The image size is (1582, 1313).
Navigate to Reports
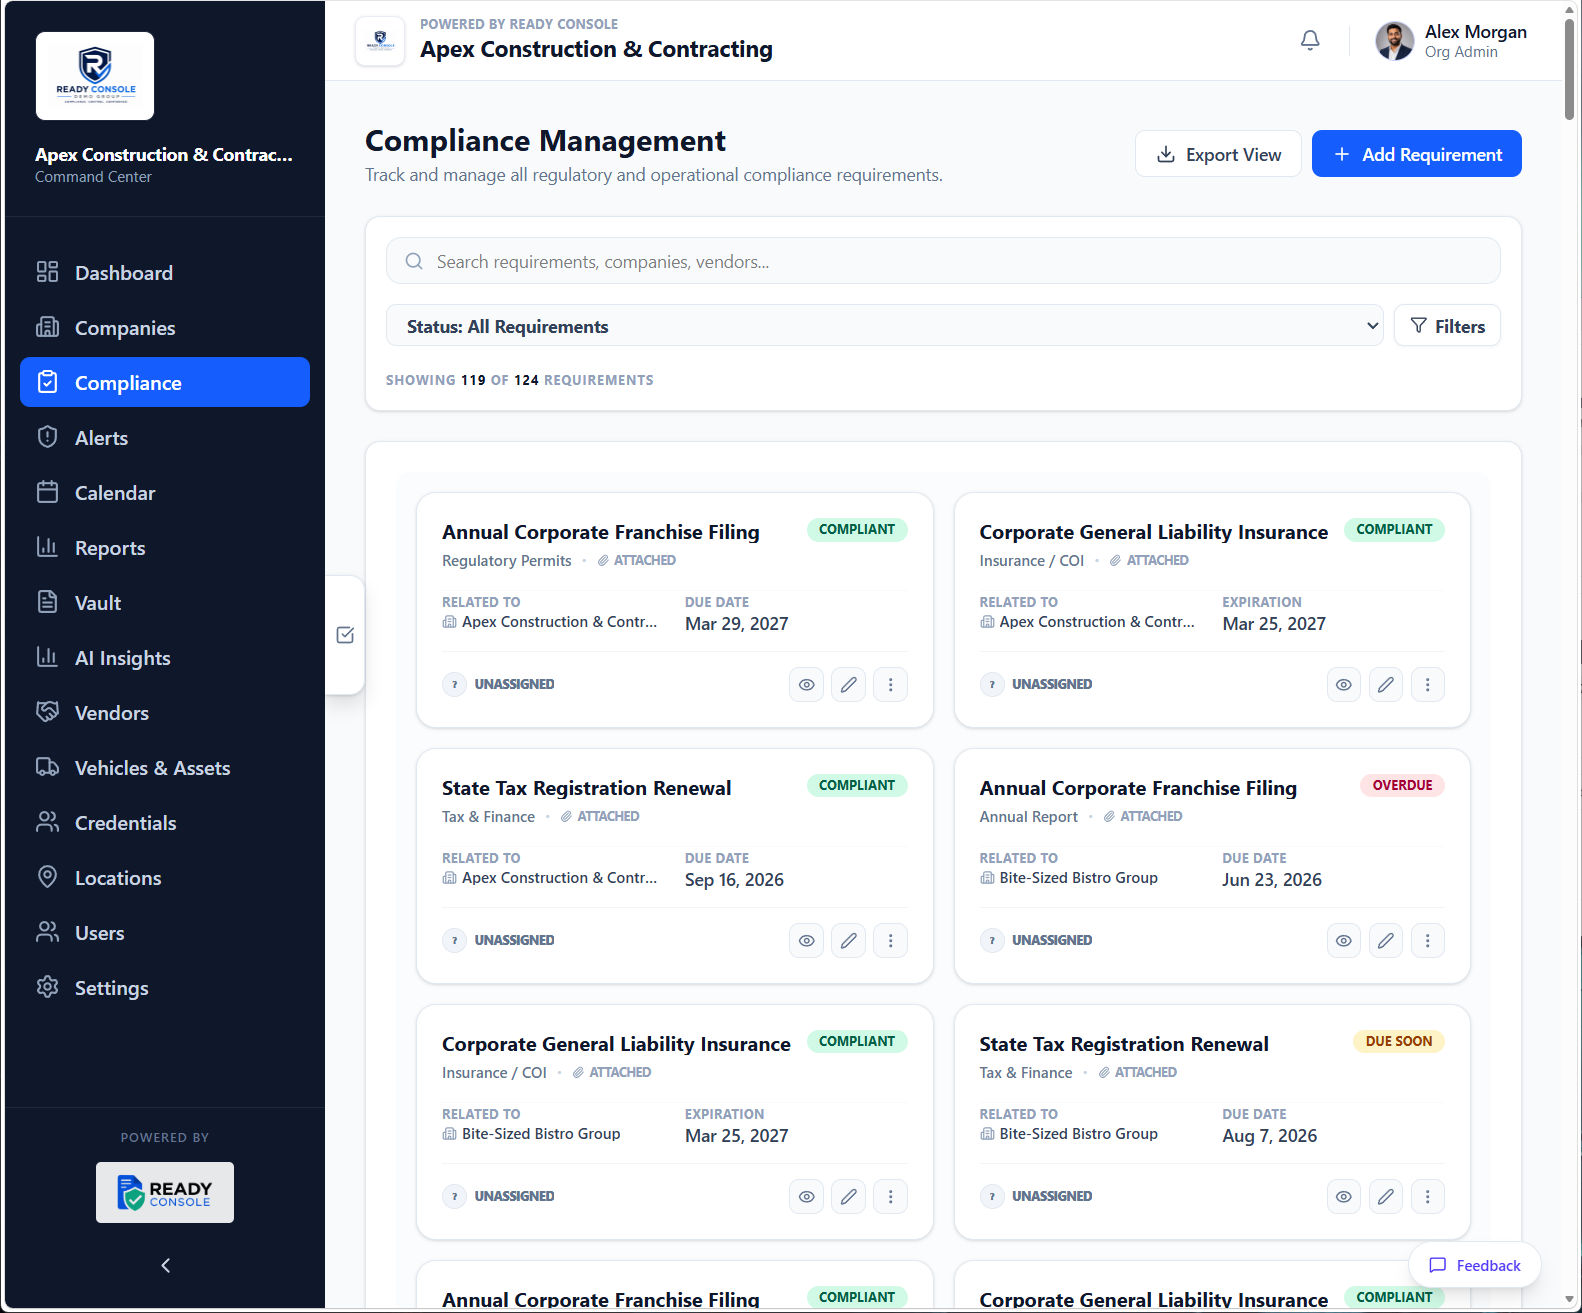click(x=165, y=547)
